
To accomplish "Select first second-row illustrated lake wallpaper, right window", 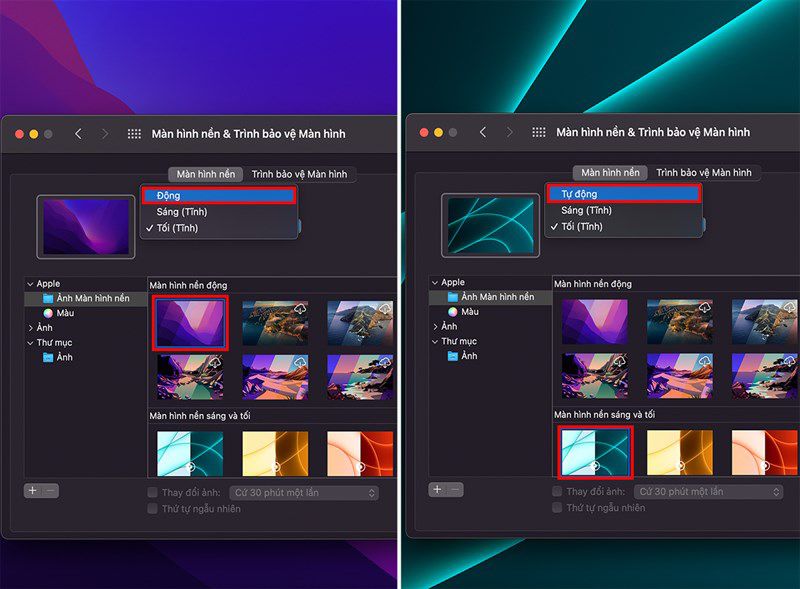I will tap(595, 376).
